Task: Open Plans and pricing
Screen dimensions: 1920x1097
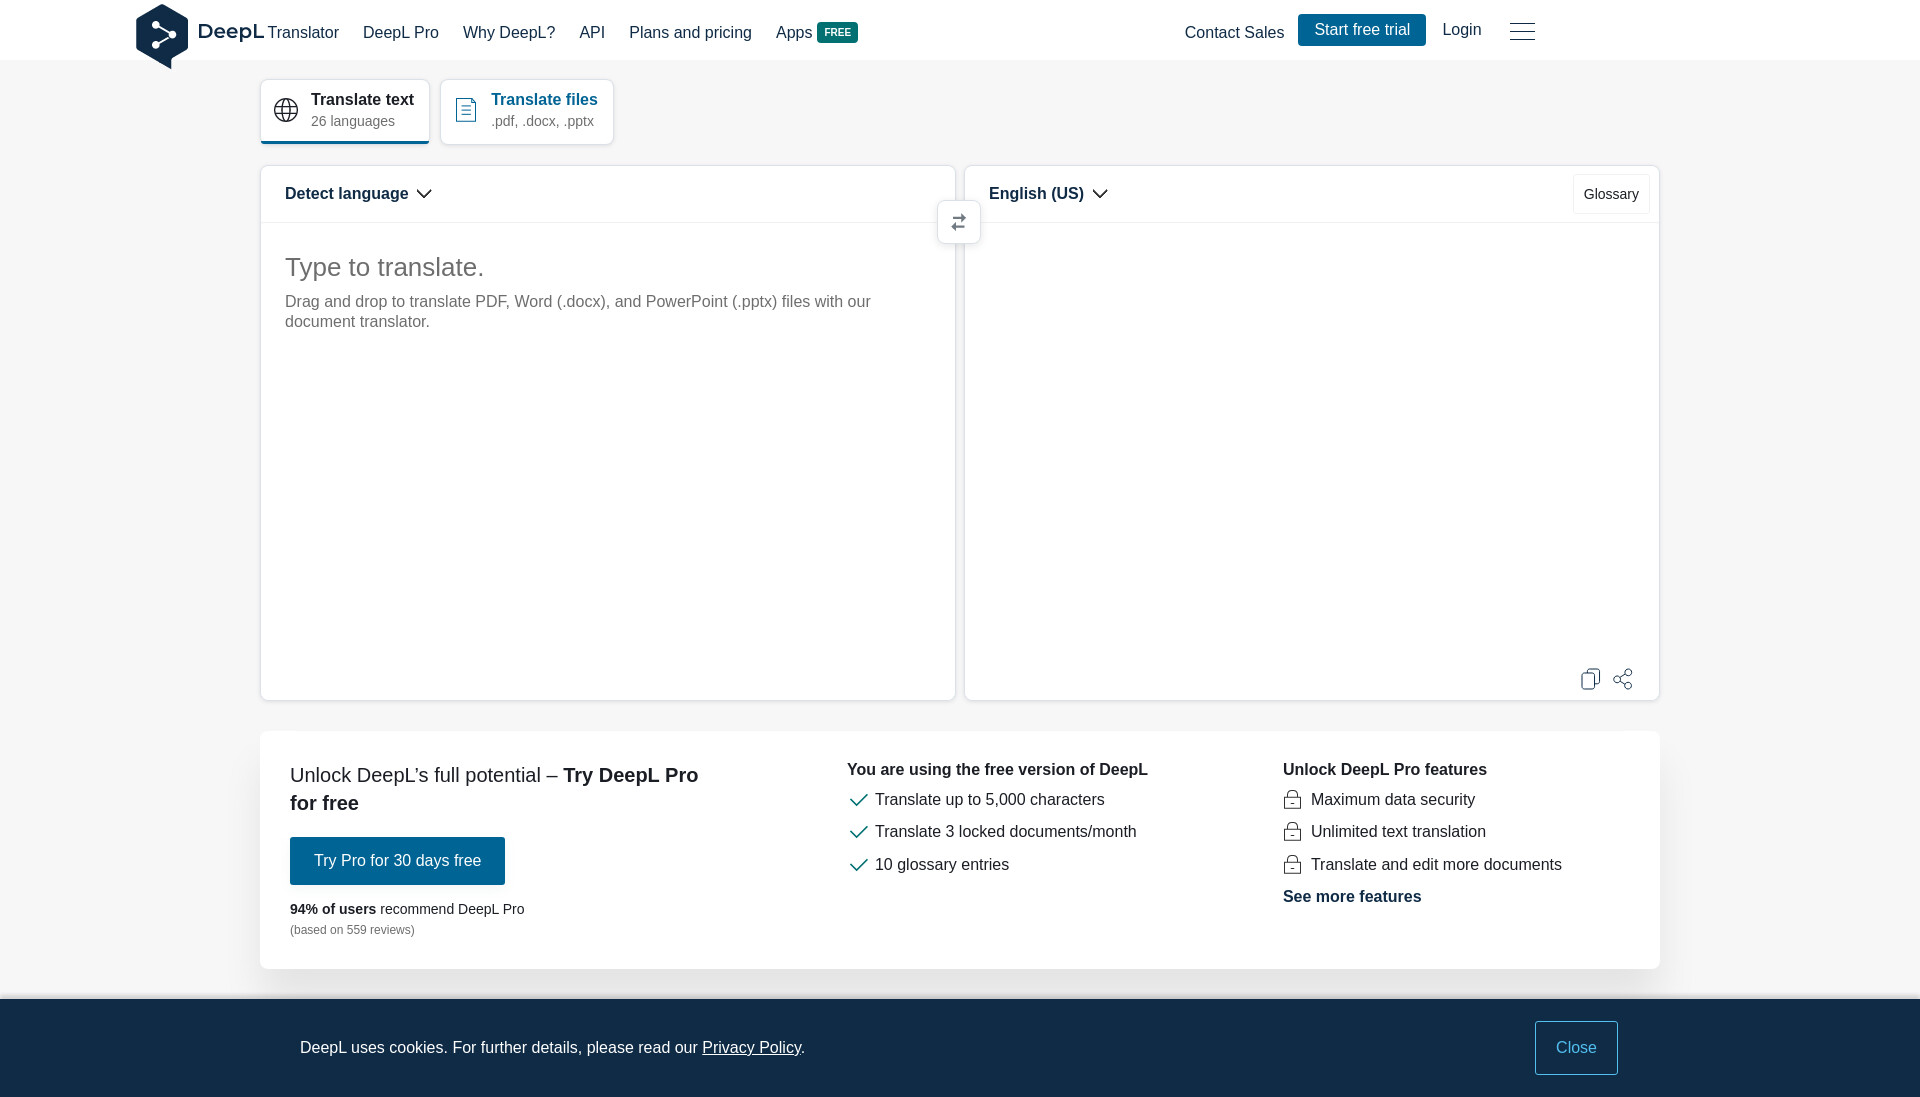Action: [x=690, y=32]
